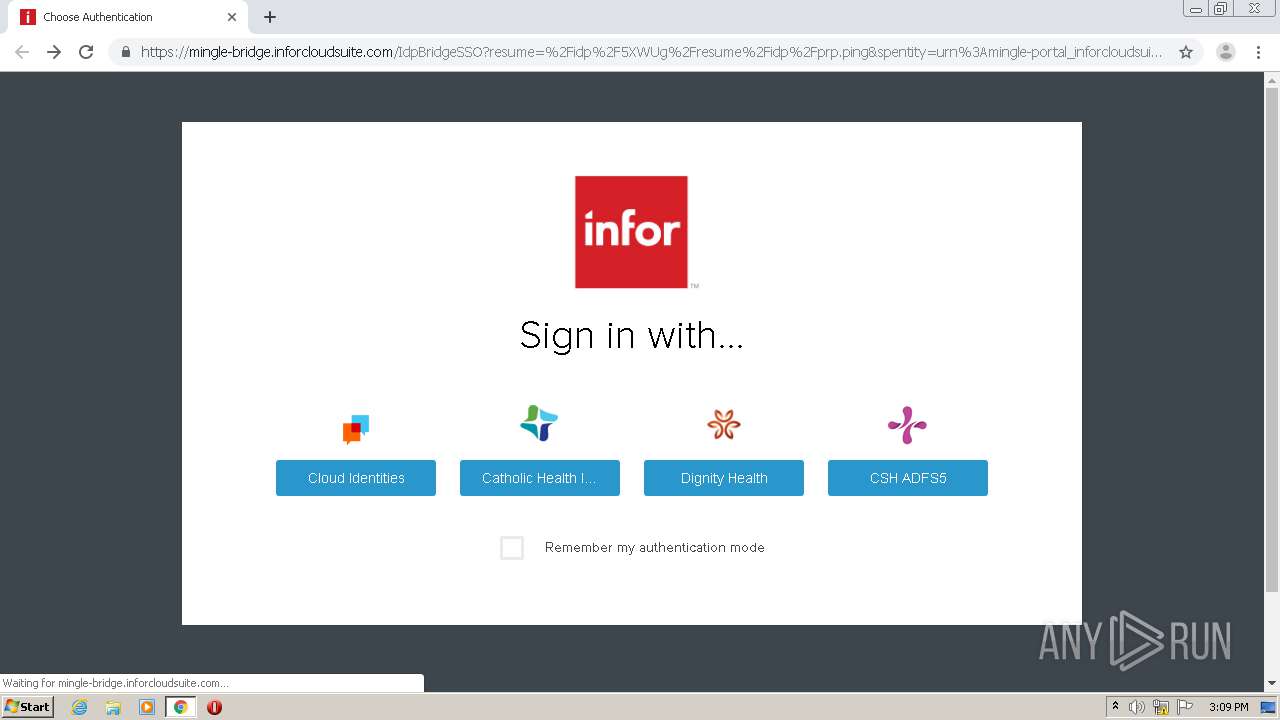Image resolution: width=1280 pixels, height=720 pixels.
Task: Open the File Explorer taskbar icon
Action: tap(113, 707)
